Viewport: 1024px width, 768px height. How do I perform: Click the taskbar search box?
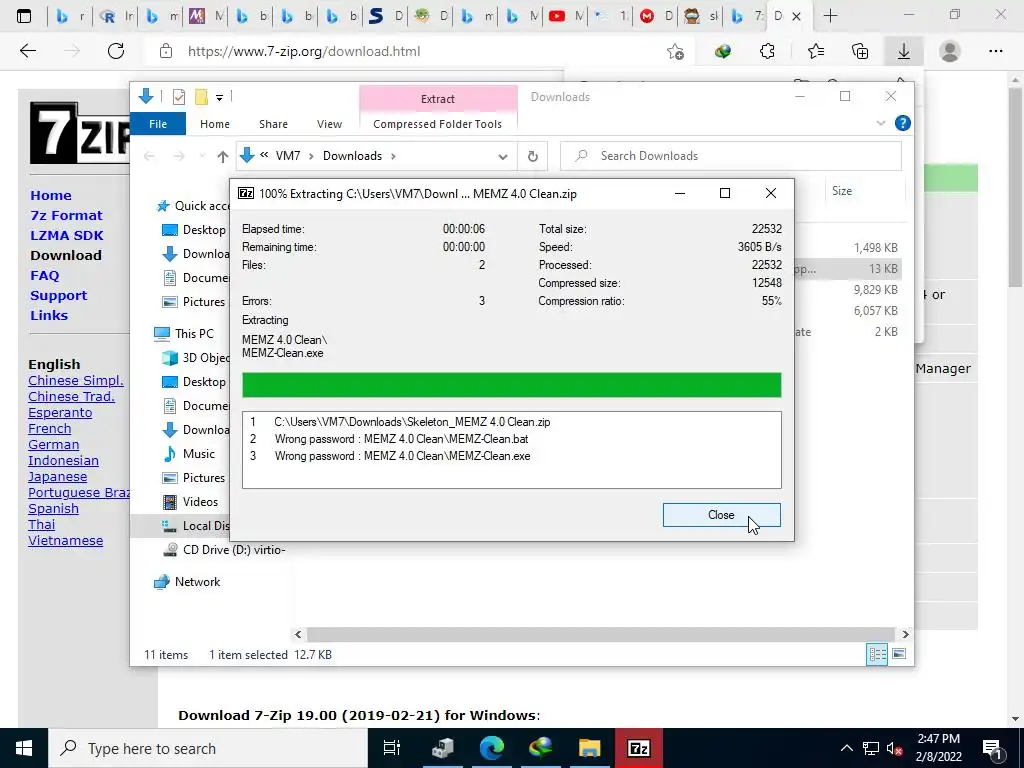(208, 748)
